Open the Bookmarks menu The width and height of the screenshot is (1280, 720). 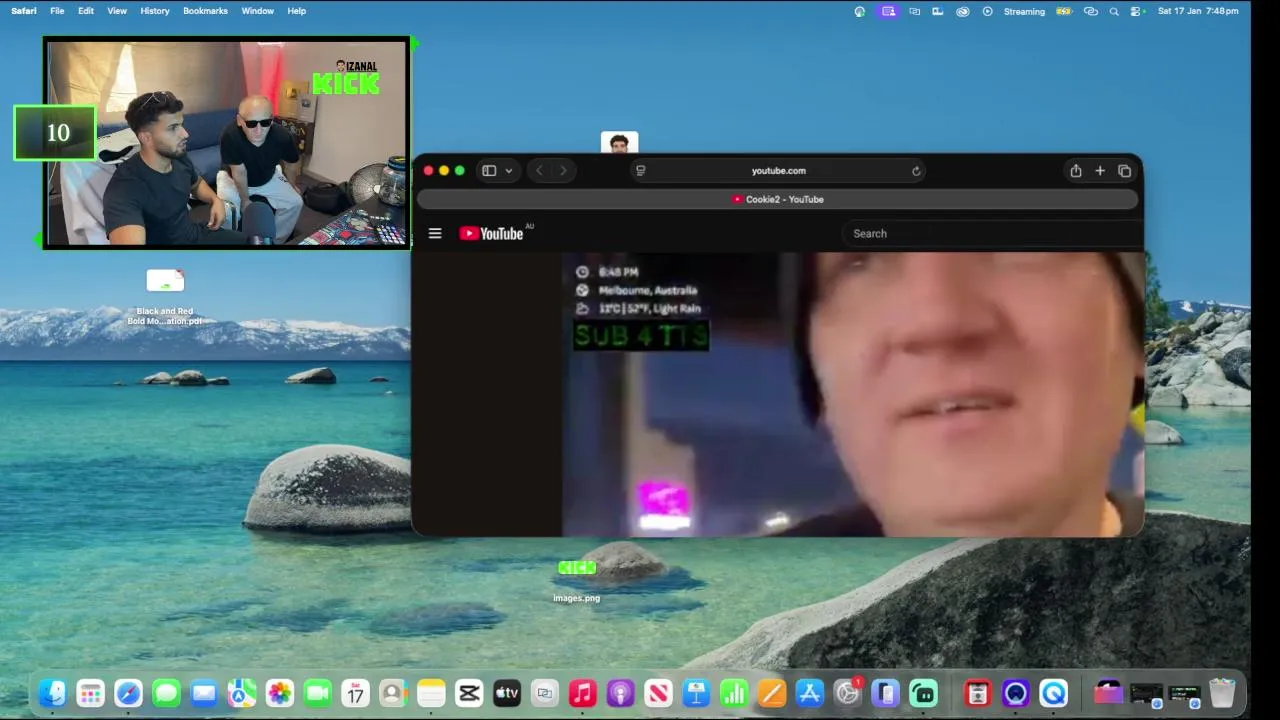tap(205, 11)
